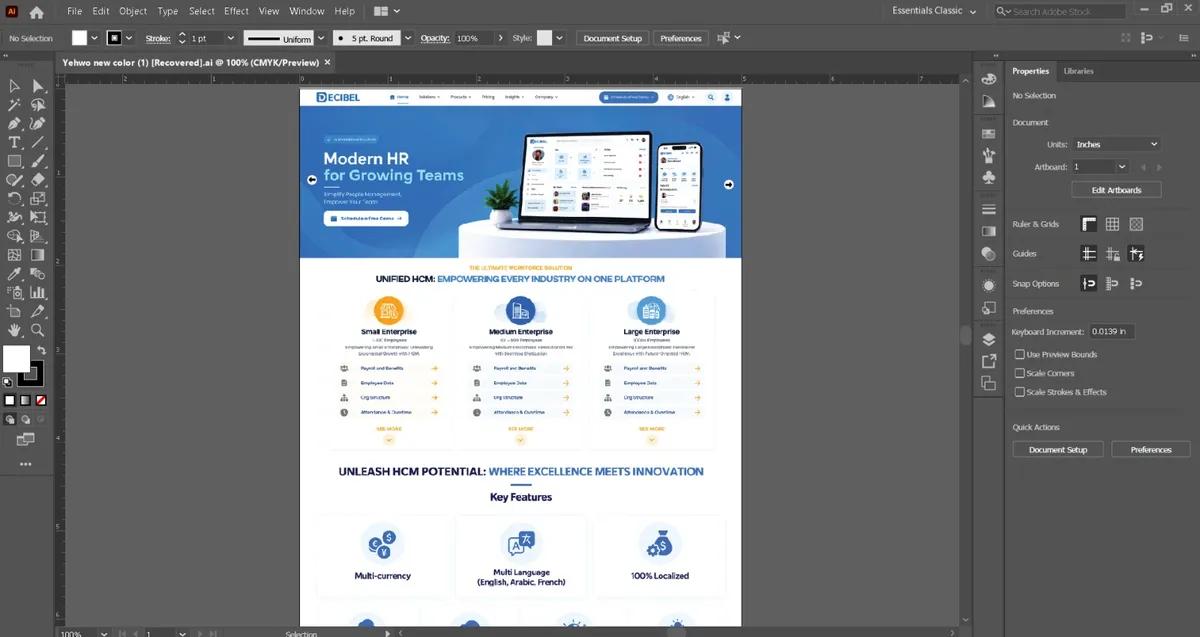
Task: Switch to the Properties tab
Action: [1030, 71]
